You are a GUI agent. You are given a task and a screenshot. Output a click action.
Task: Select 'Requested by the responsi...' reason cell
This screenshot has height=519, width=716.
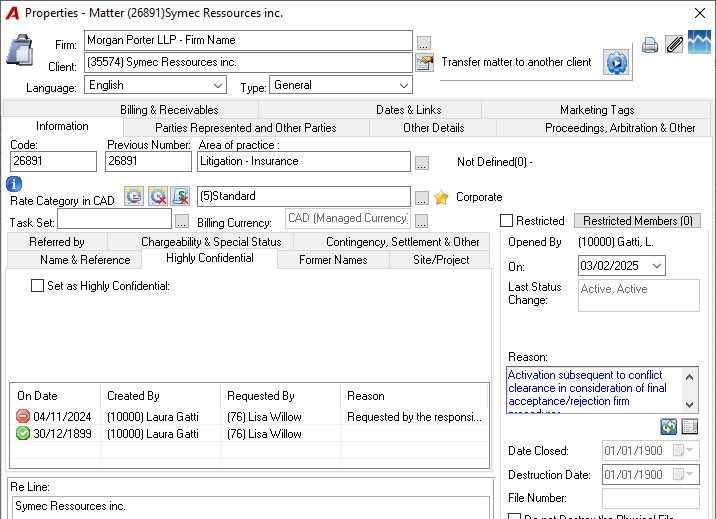[414, 417]
